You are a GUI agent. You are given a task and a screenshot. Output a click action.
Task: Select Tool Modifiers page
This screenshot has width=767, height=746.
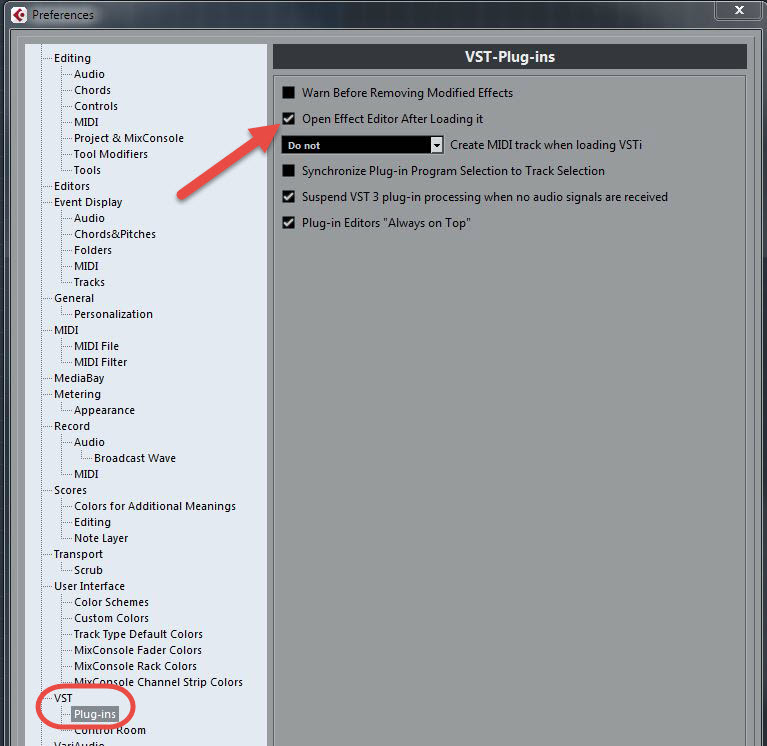(x=111, y=154)
